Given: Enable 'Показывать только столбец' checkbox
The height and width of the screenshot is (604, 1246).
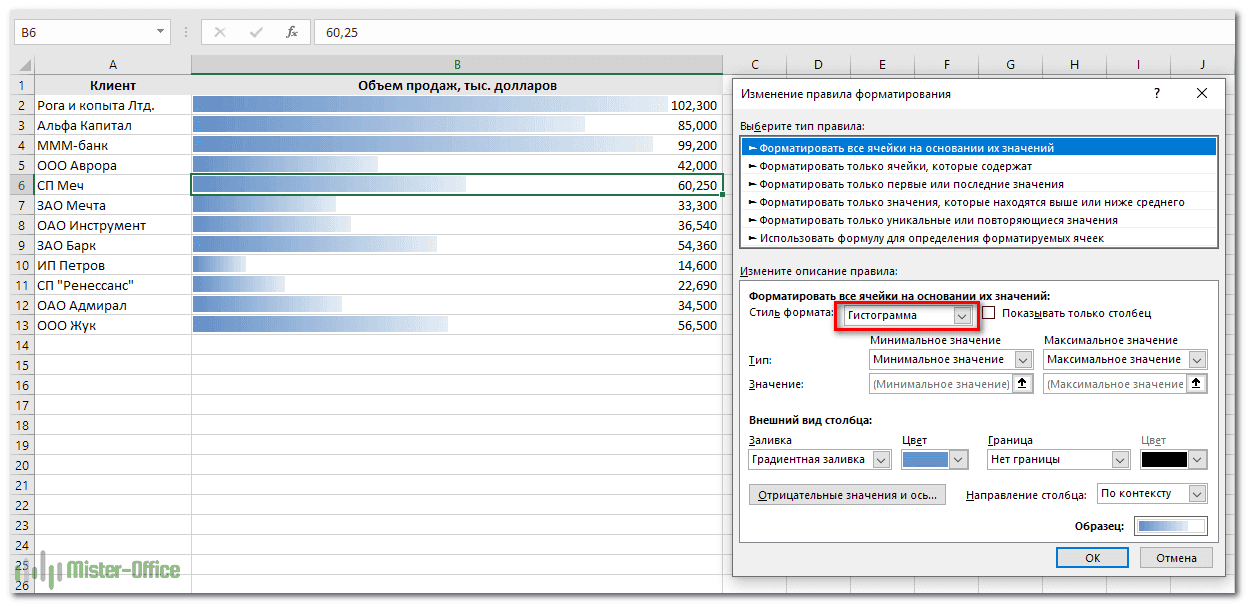Looking at the screenshot, I should coord(989,314).
